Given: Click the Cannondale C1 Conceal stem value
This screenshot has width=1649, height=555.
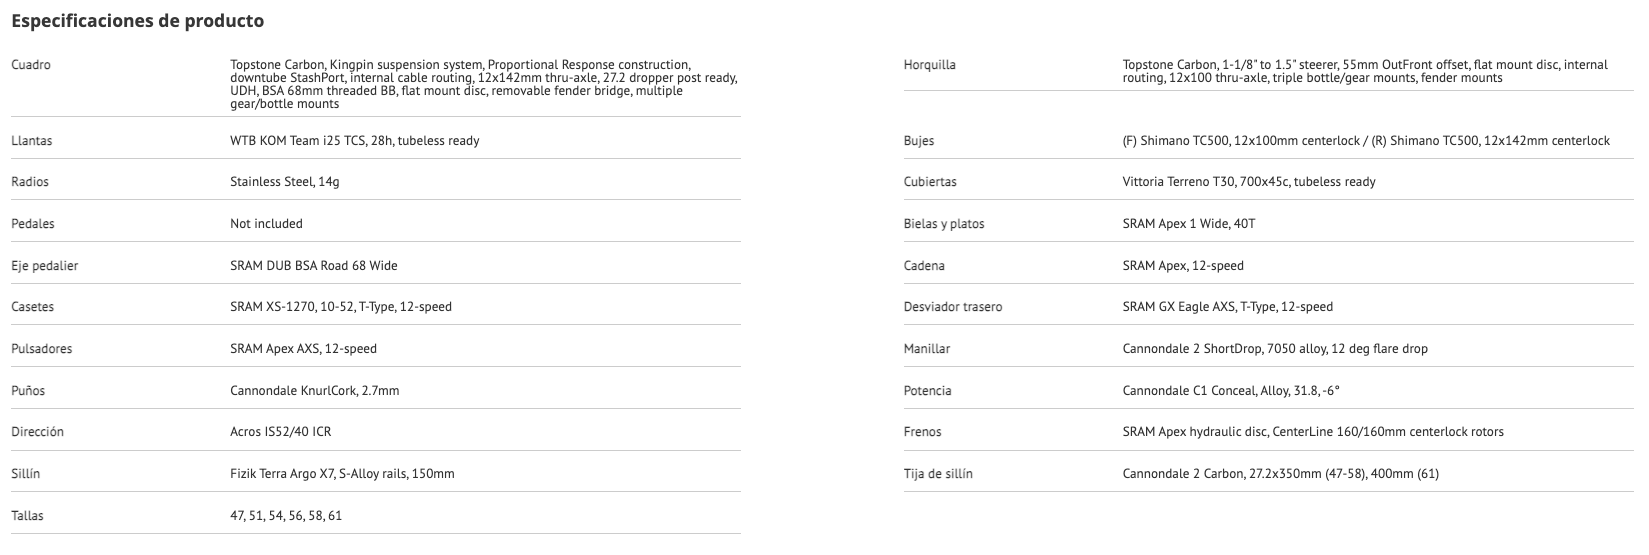Looking at the screenshot, I should point(1230,391).
